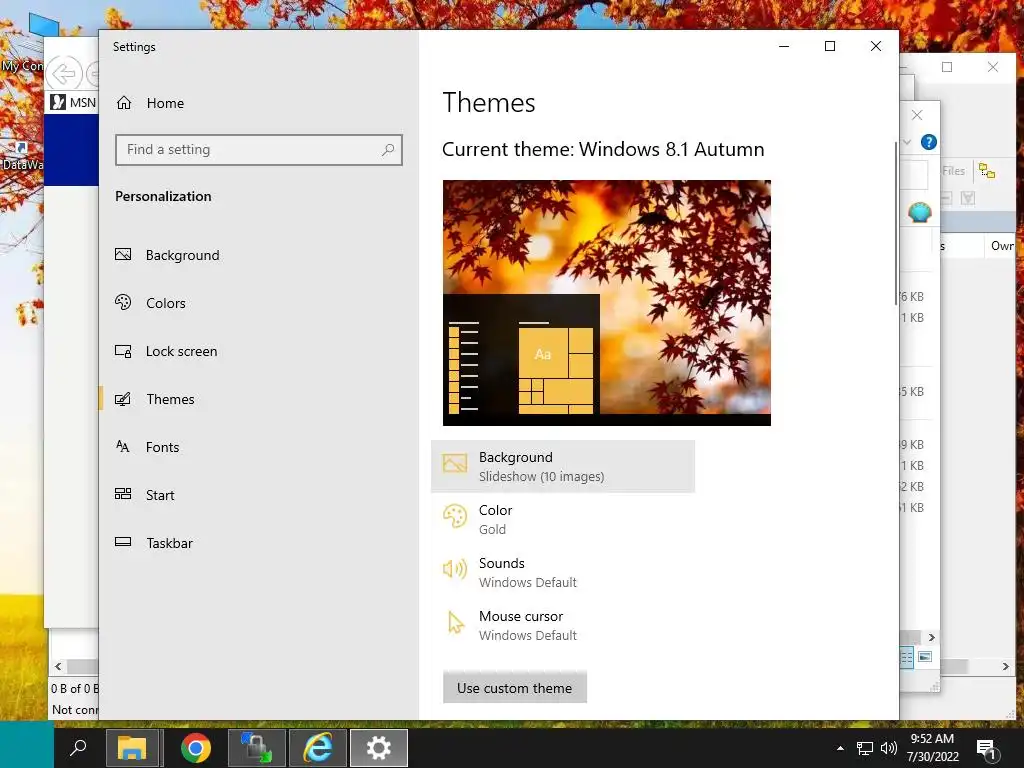Expand the chevron next to help icon
This screenshot has height=768, width=1024.
[907, 142]
